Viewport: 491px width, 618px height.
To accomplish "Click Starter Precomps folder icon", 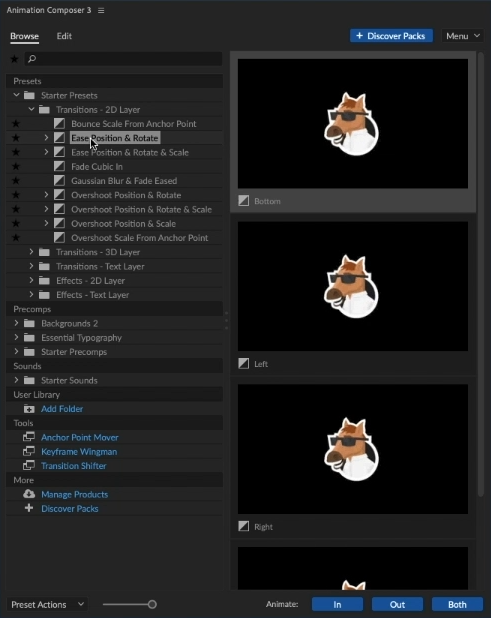I will pyautogui.click(x=29, y=352).
